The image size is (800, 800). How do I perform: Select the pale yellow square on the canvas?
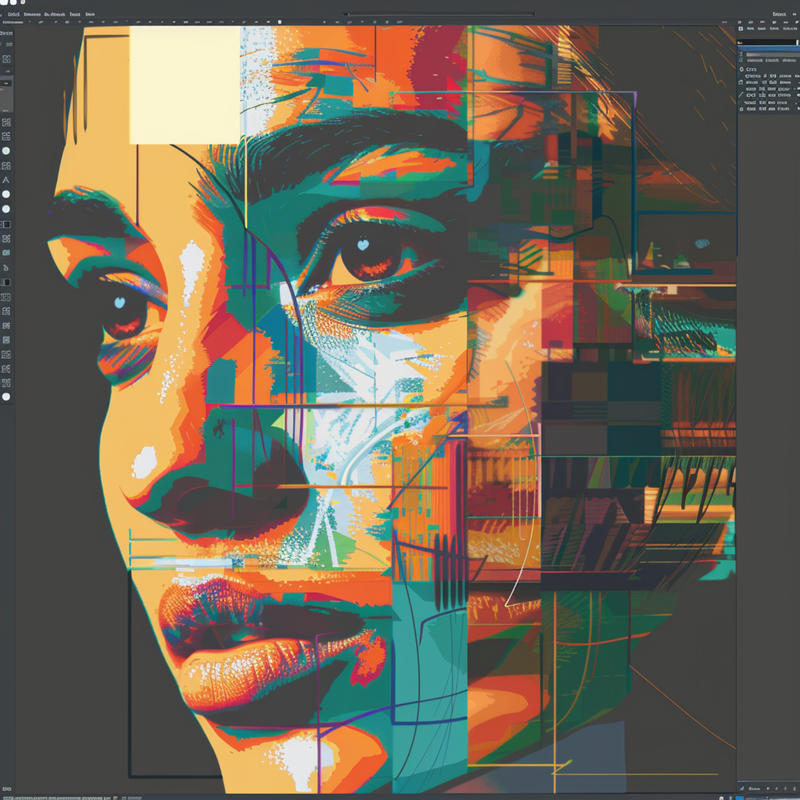(185, 85)
